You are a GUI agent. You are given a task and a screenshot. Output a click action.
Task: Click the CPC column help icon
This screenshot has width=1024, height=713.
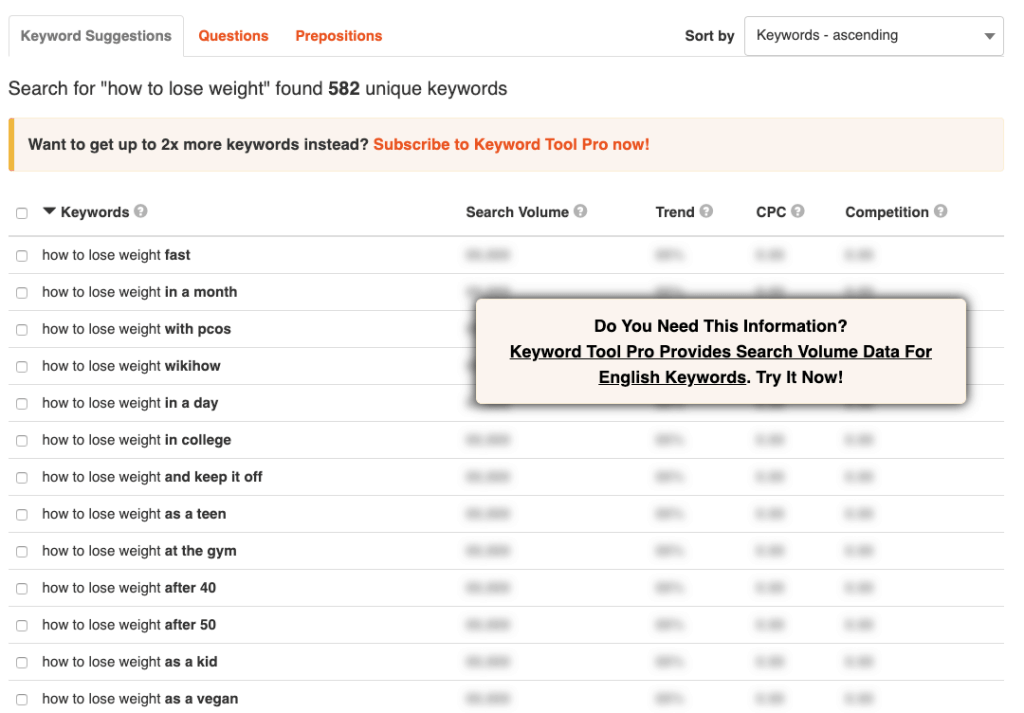pos(797,212)
